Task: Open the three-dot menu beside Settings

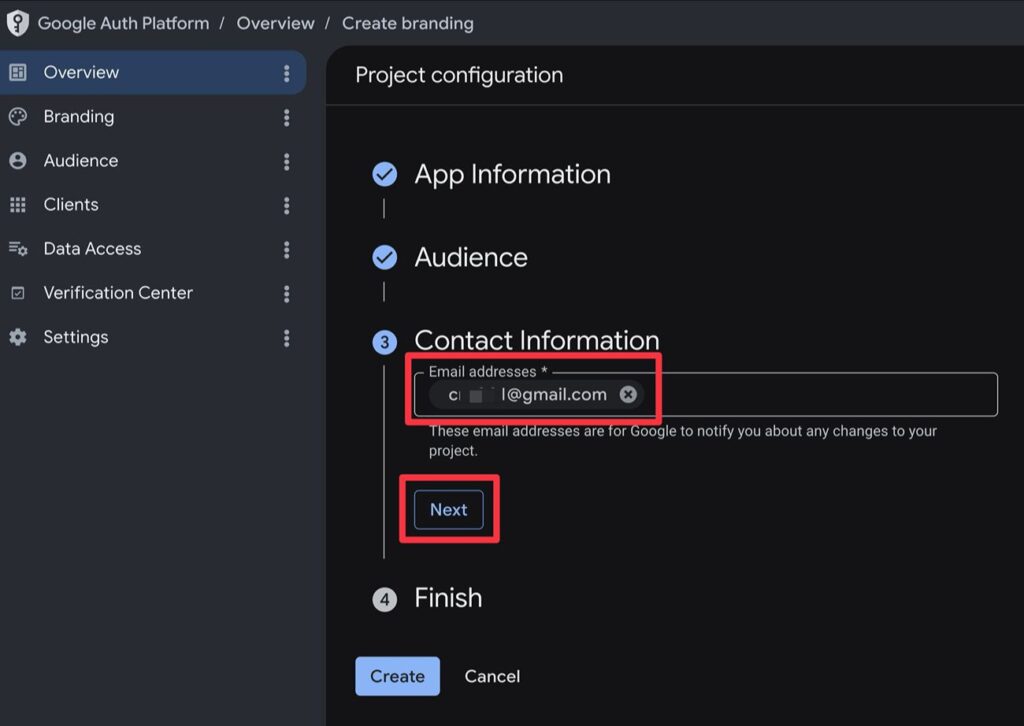Action: [x=286, y=338]
